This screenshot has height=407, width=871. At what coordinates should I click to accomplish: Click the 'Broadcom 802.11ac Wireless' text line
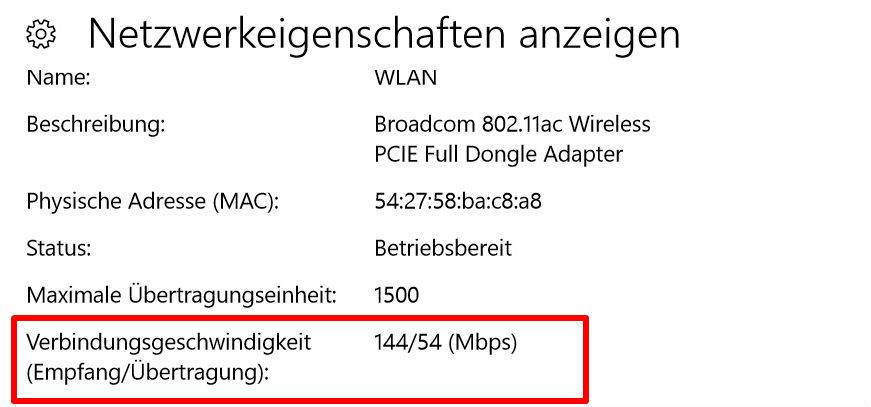coord(512,125)
